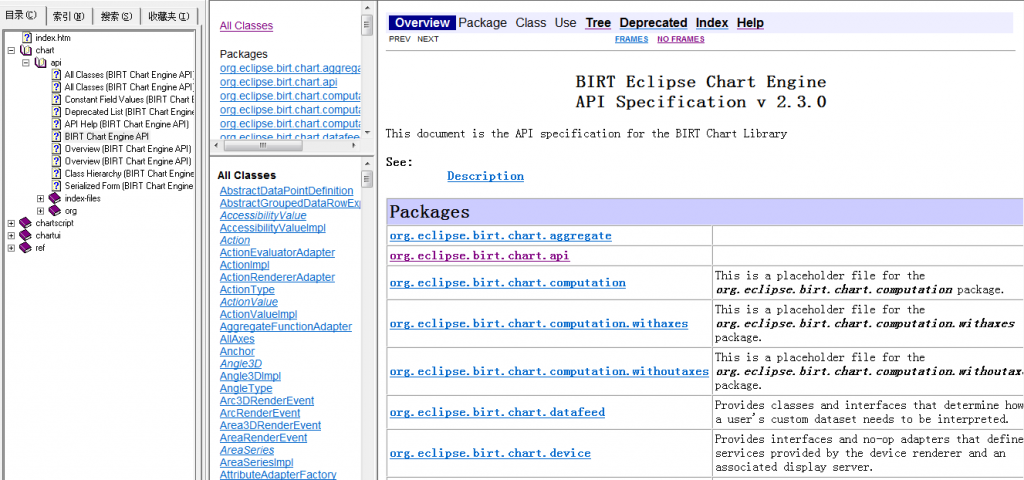
Task: Click the closed book icon for chartscript
Action: click(25, 223)
